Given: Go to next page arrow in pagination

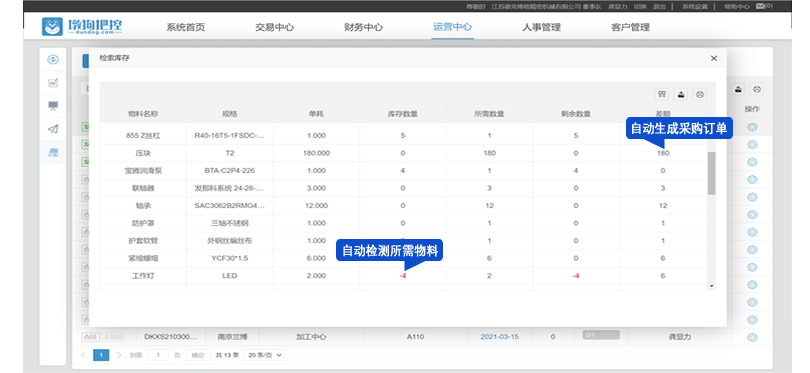Looking at the screenshot, I should [119, 355].
